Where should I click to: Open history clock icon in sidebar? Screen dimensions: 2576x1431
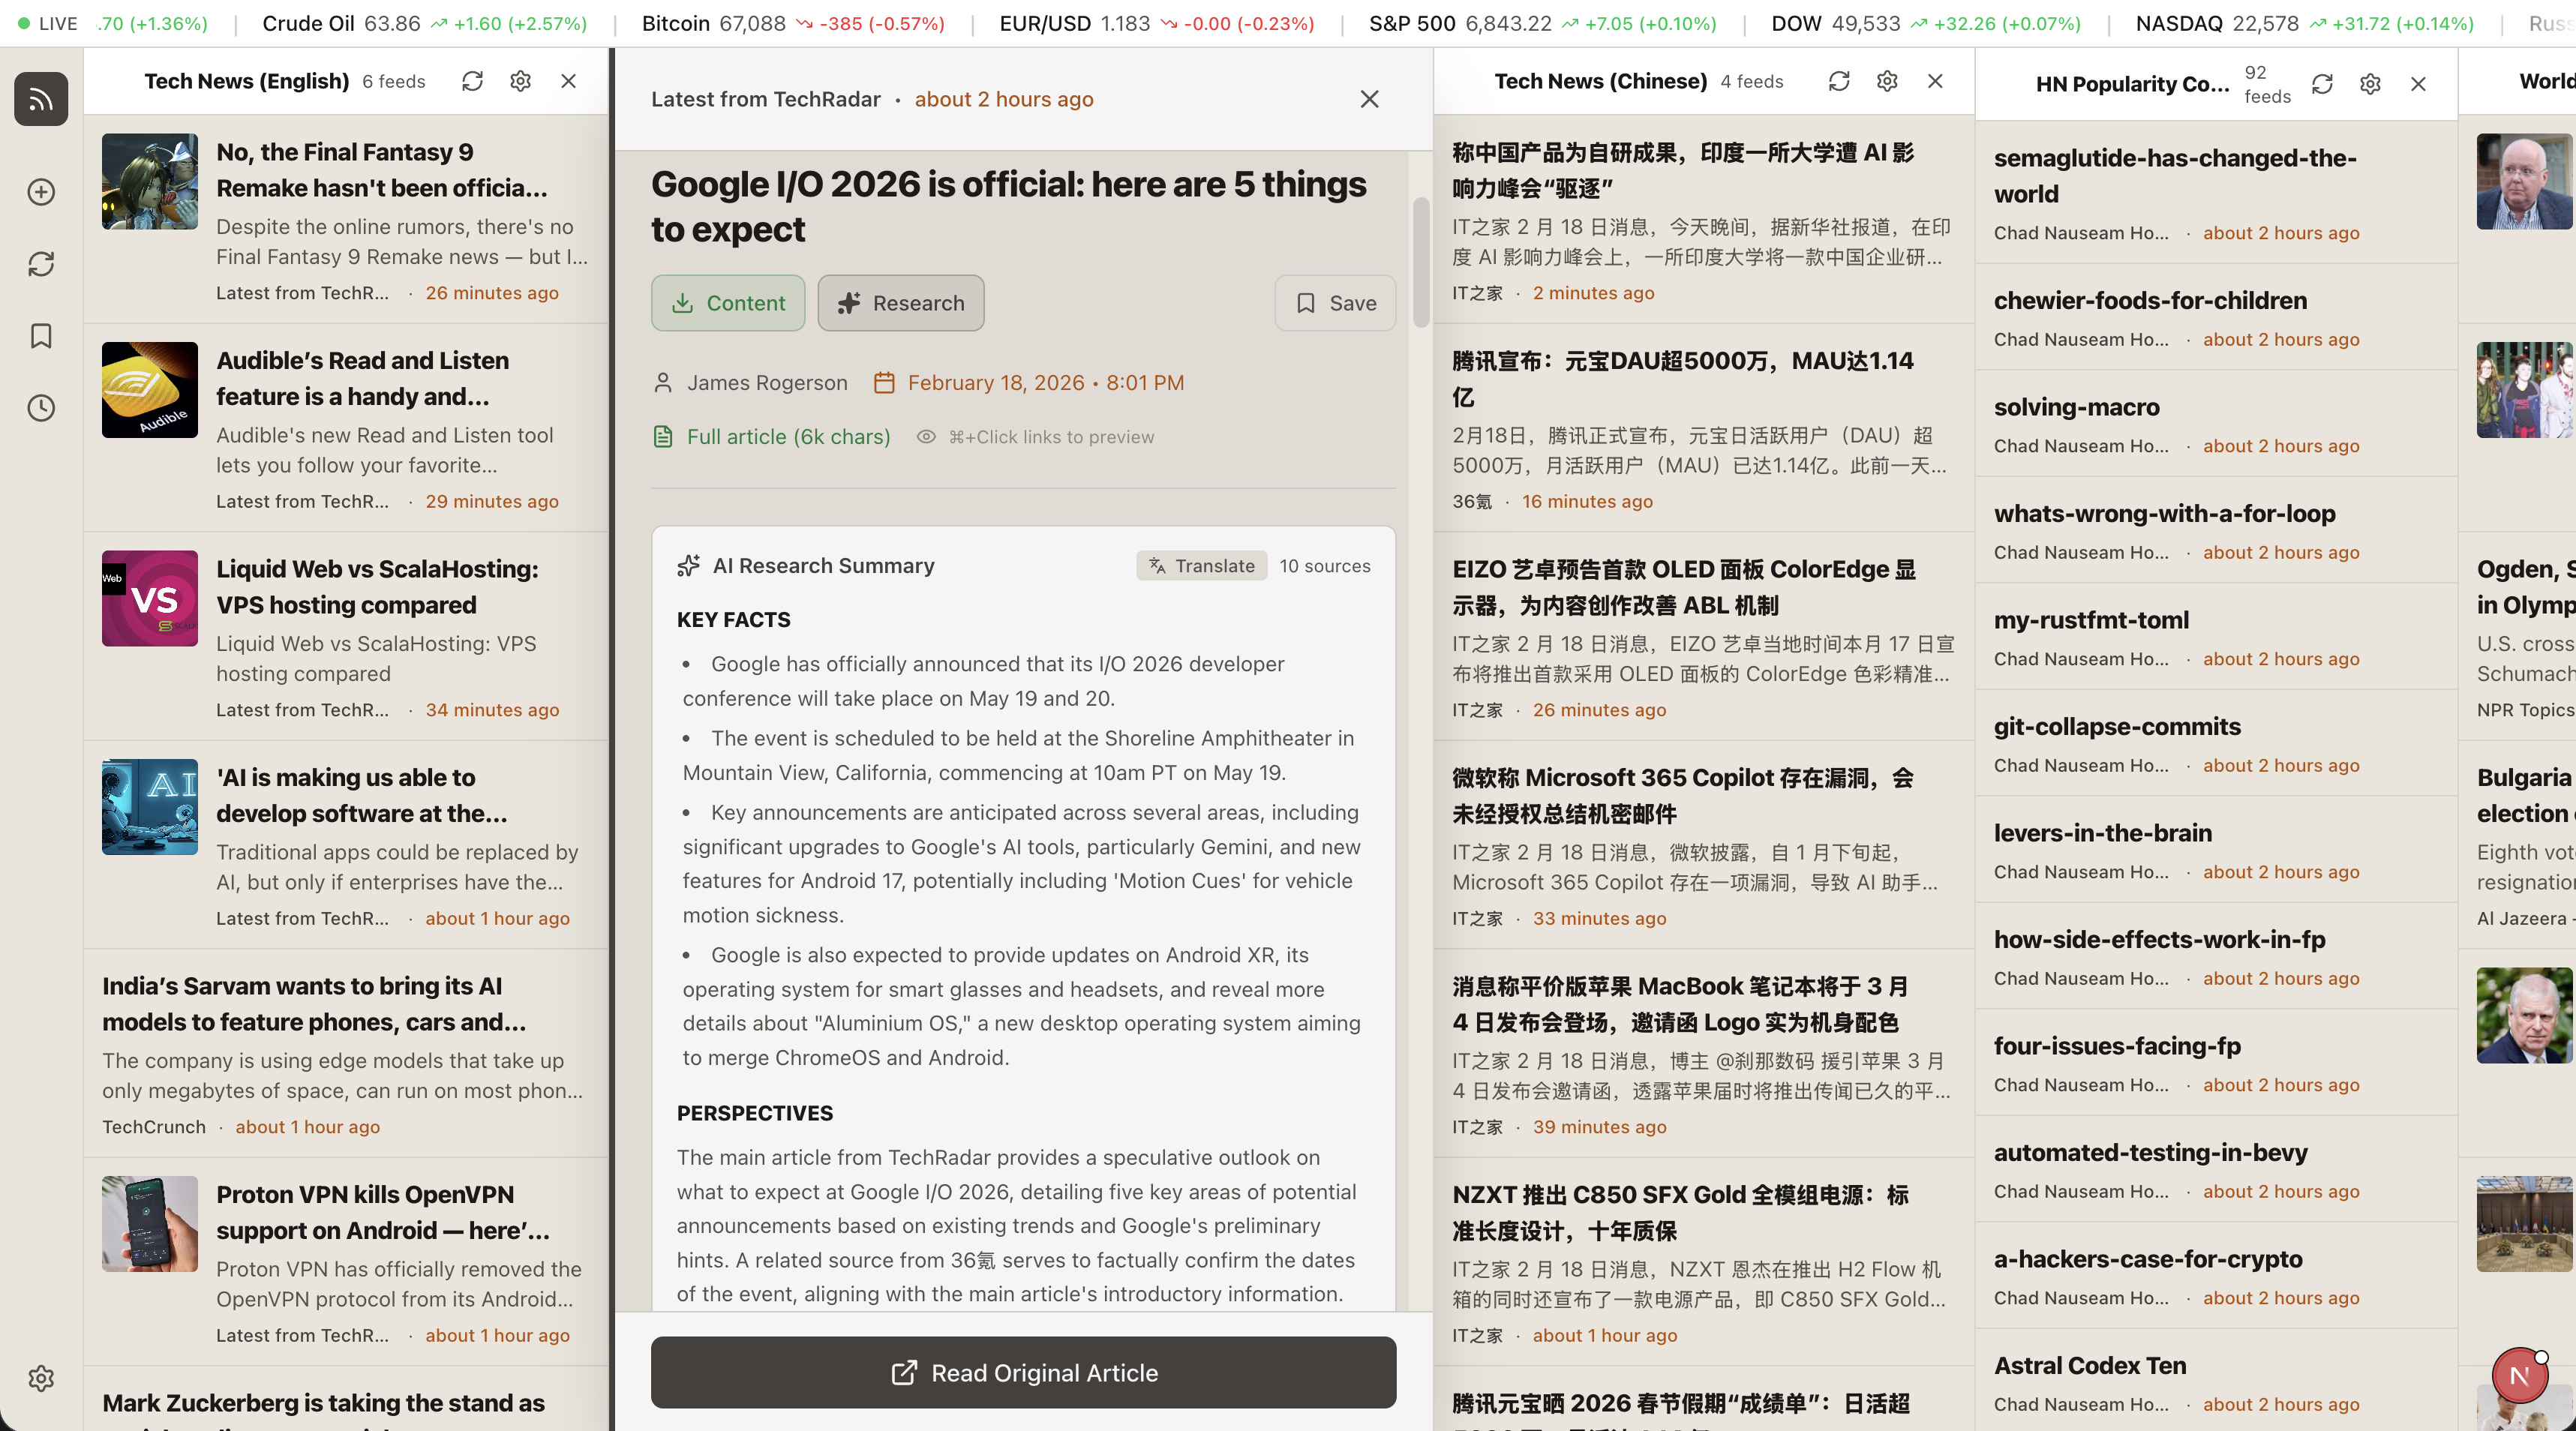click(x=41, y=408)
